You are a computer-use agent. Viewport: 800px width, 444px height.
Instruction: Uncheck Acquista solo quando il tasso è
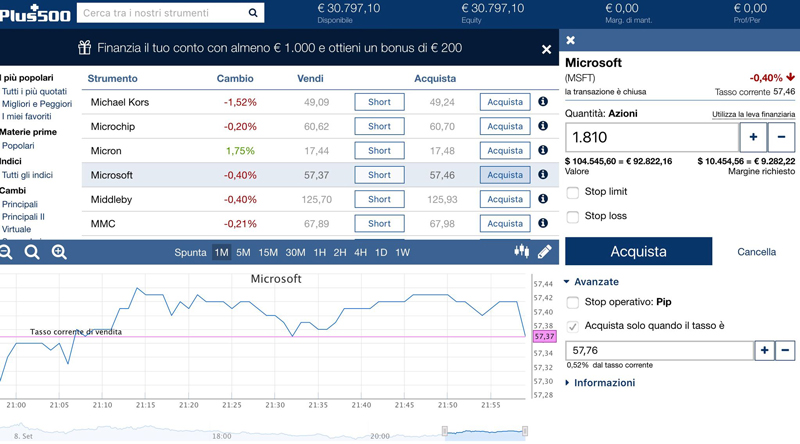click(x=573, y=327)
